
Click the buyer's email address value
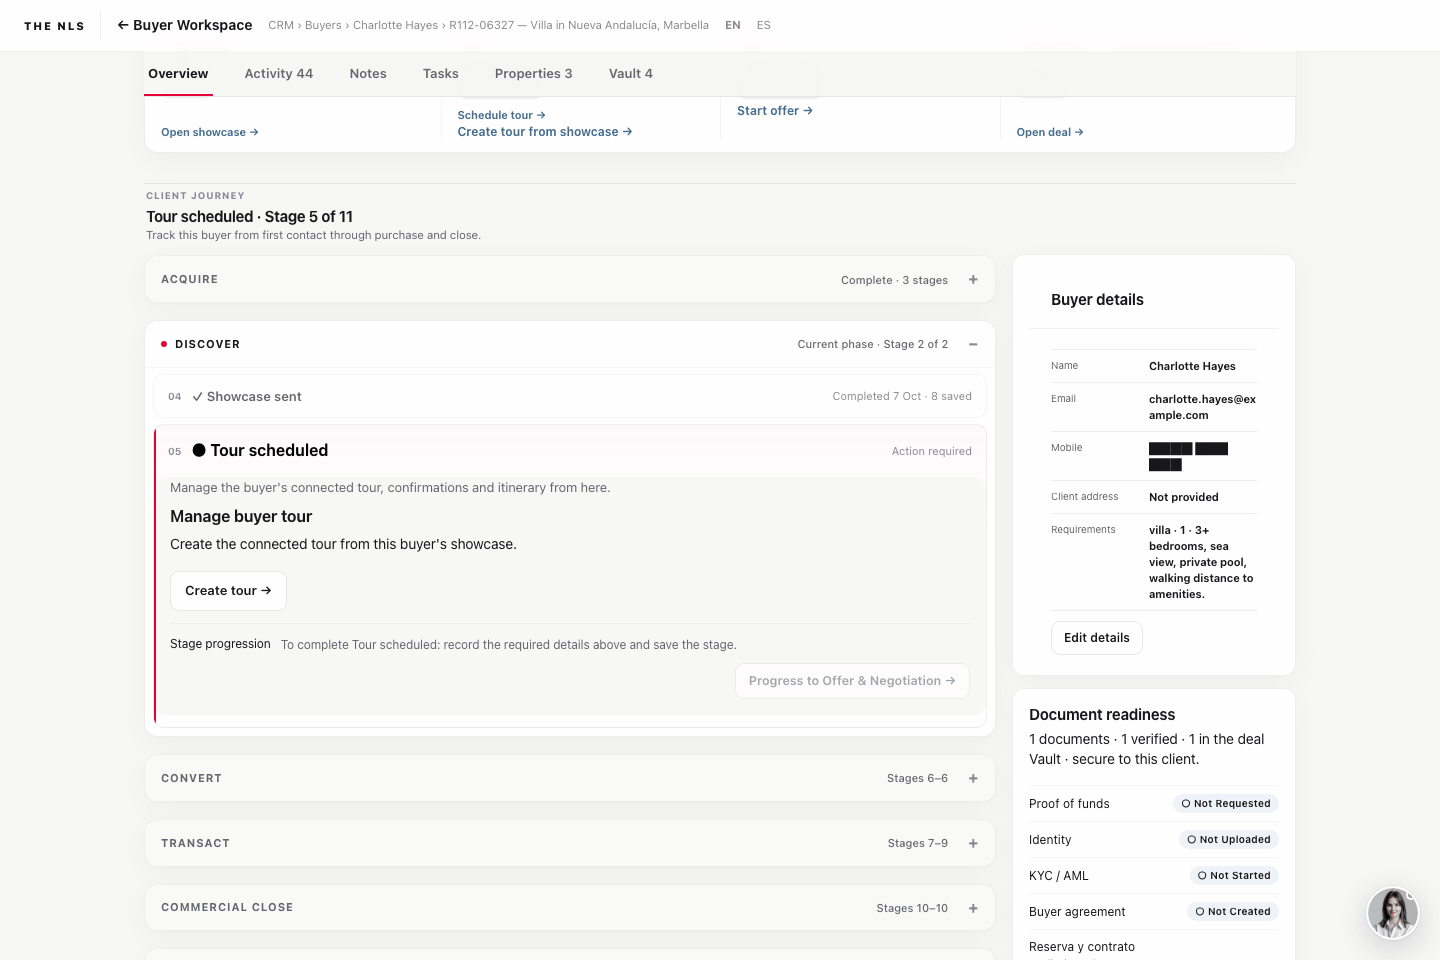click(1202, 407)
